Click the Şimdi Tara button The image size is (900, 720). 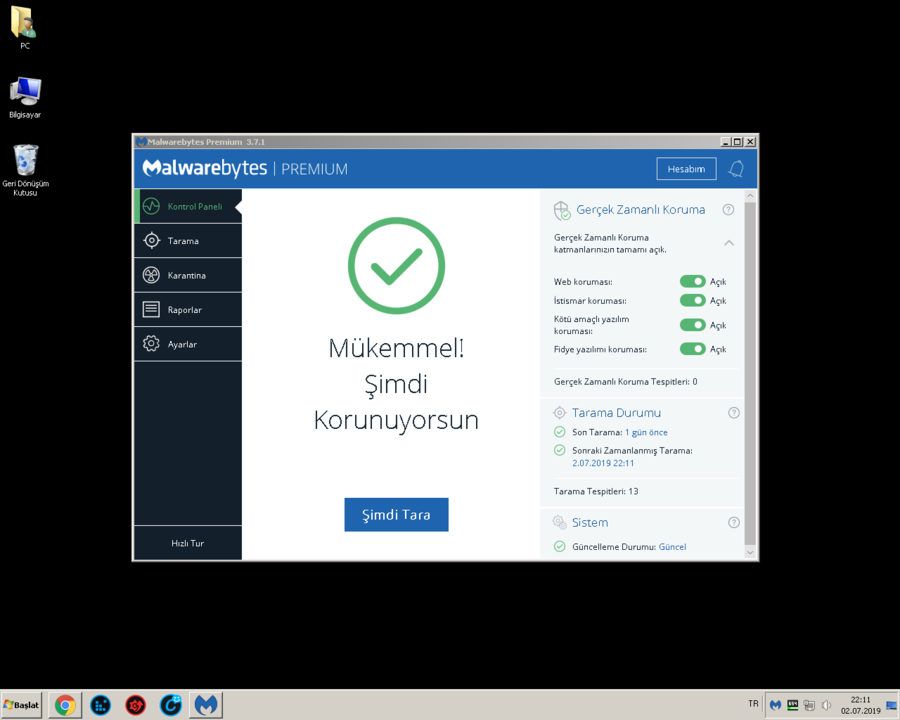pyautogui.click(x=396, y=514)
